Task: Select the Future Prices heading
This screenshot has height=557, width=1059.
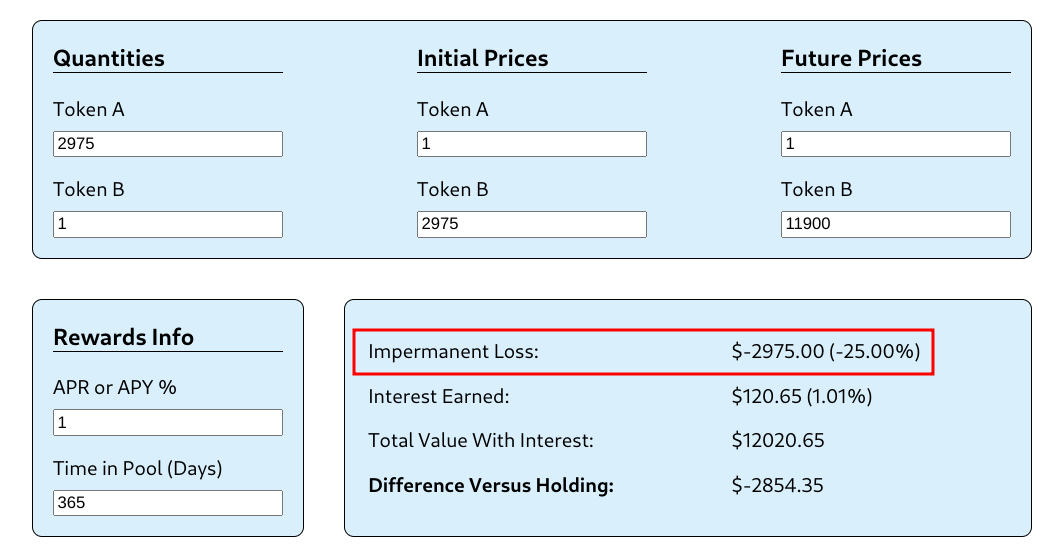Action: point(851,58)
